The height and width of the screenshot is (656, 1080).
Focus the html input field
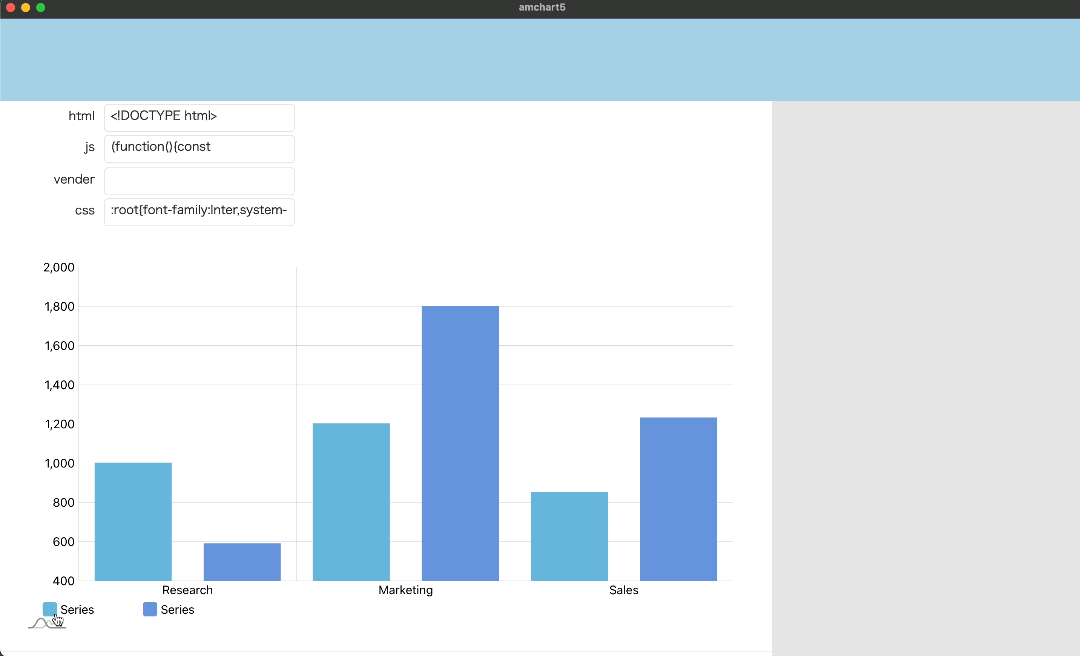pyautogui.click(x=199, y=117)
